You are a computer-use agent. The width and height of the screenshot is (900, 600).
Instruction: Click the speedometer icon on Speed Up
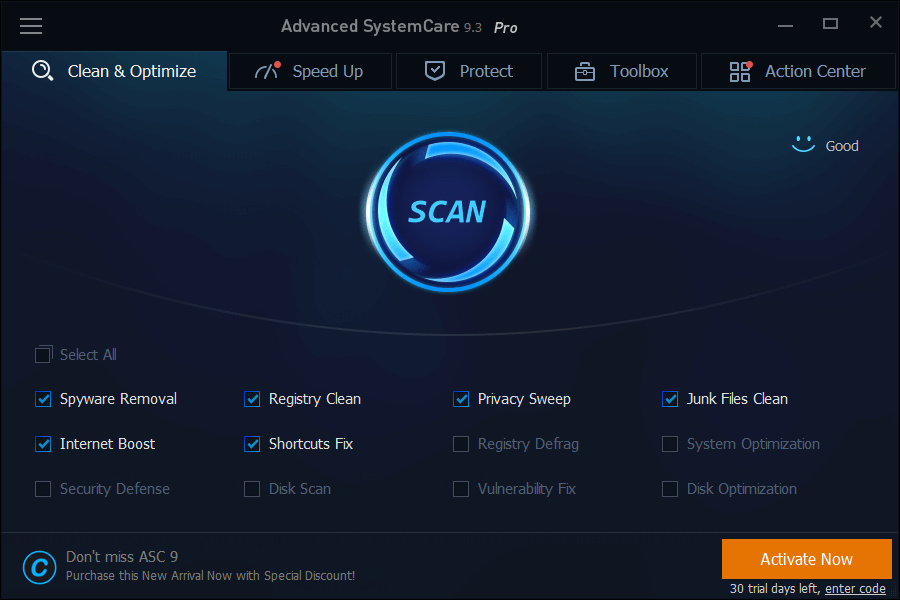point(267,71)
